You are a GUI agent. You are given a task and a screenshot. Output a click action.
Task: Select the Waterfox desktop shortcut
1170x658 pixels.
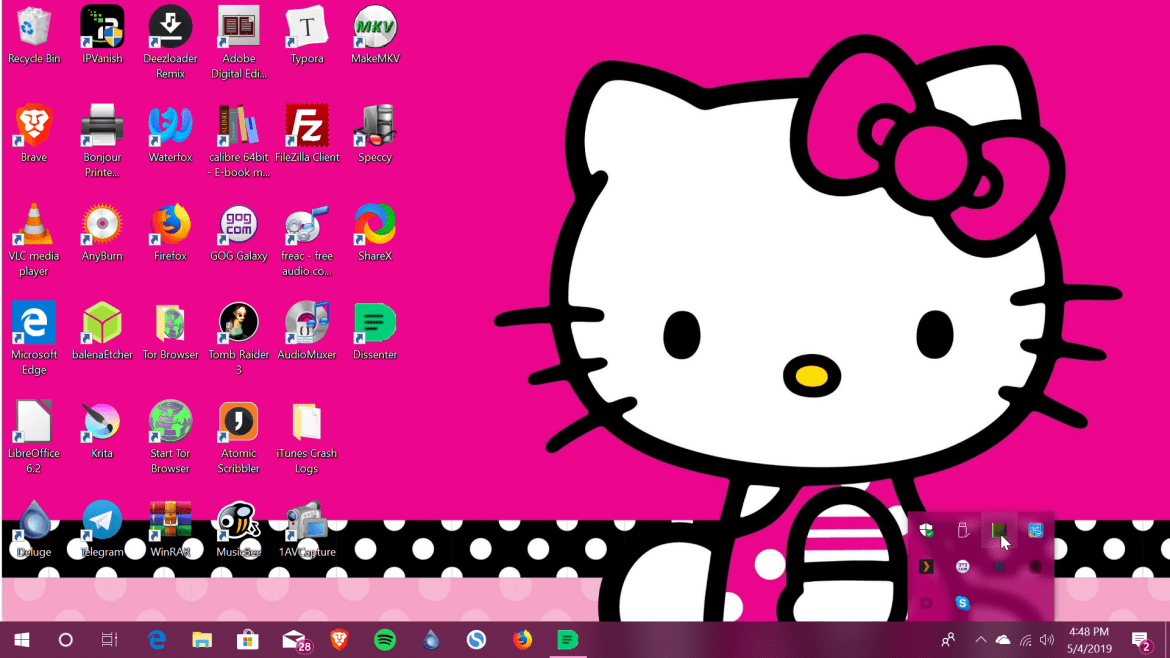tap(170, 134)
